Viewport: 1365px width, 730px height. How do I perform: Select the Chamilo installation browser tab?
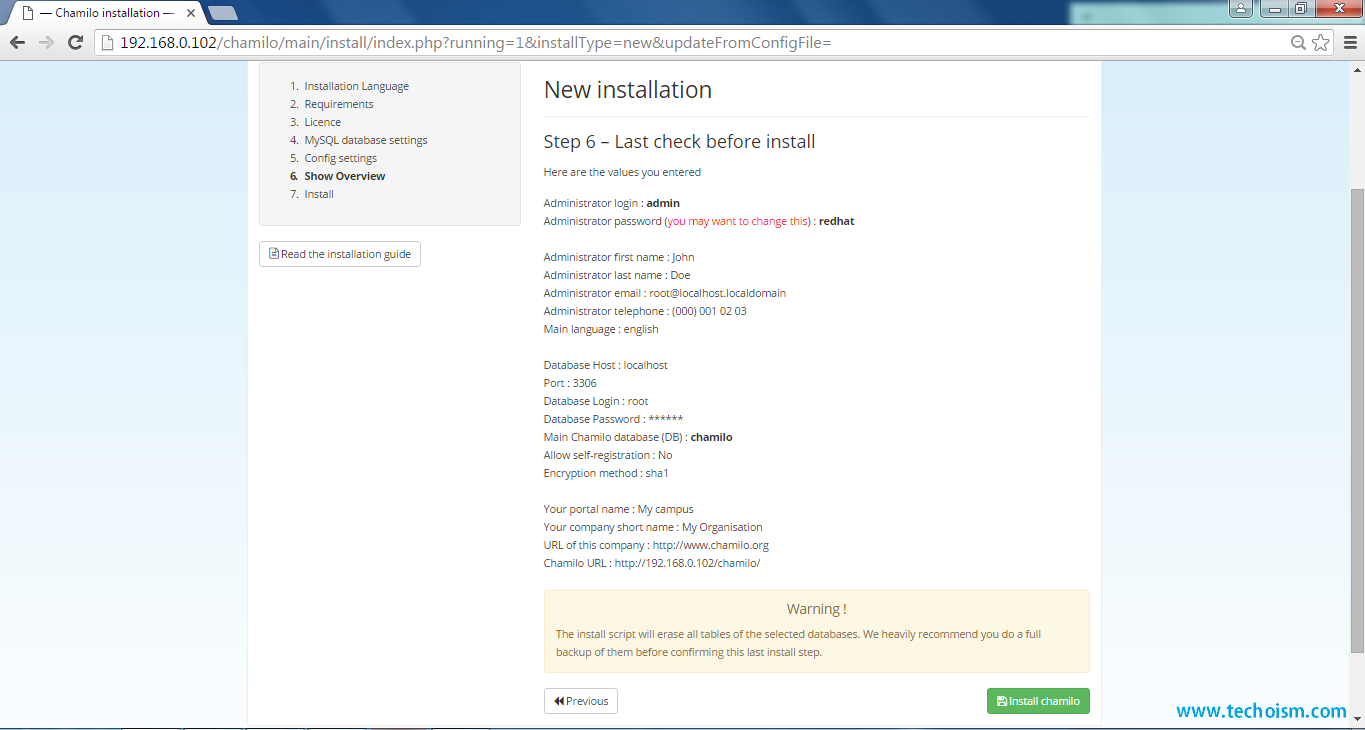[x=106, y=13]
